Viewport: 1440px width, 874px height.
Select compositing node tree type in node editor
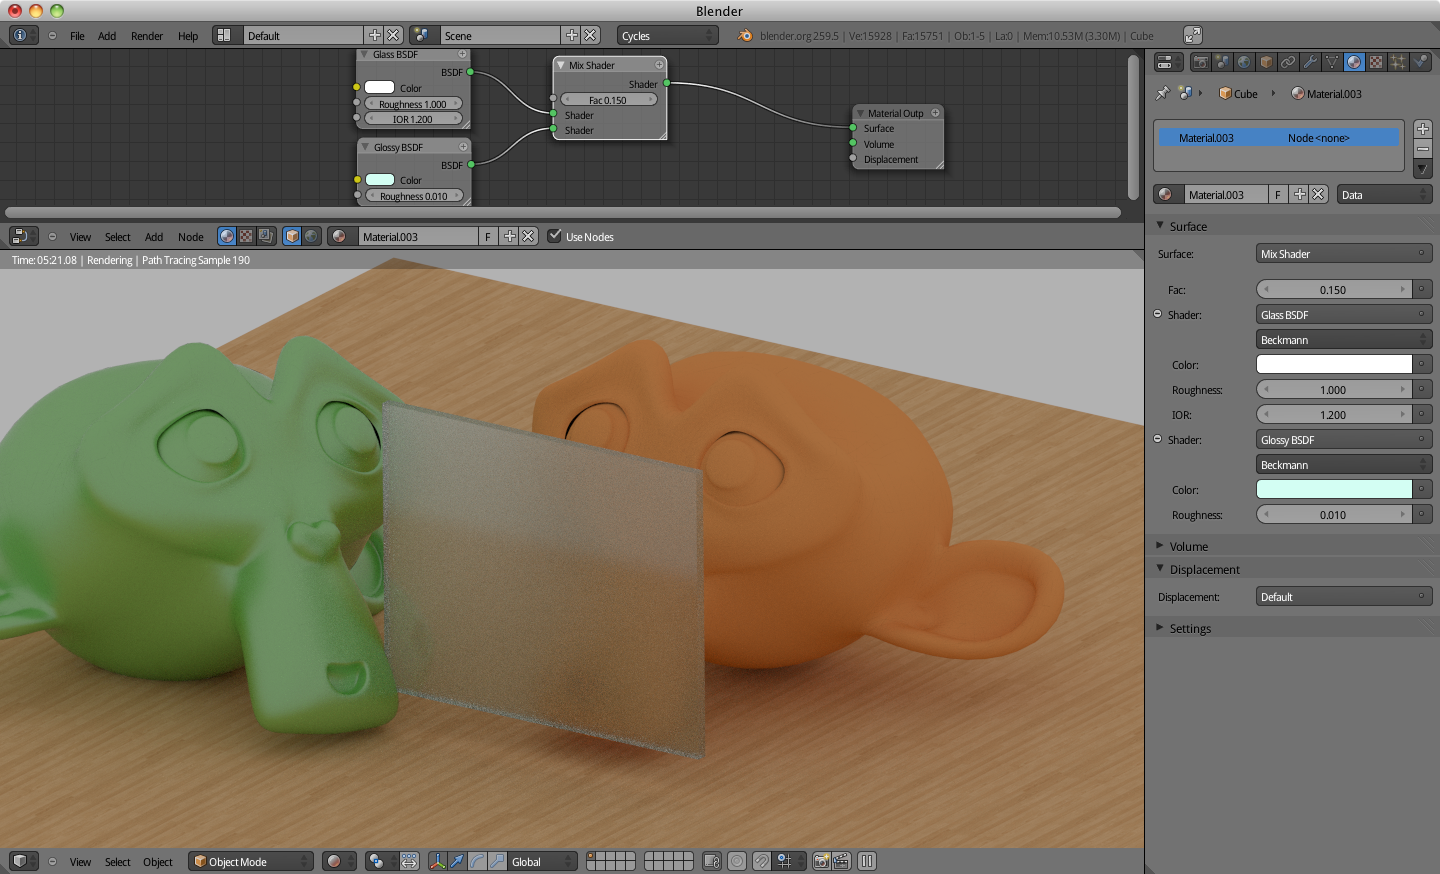(x=266, y=237)
